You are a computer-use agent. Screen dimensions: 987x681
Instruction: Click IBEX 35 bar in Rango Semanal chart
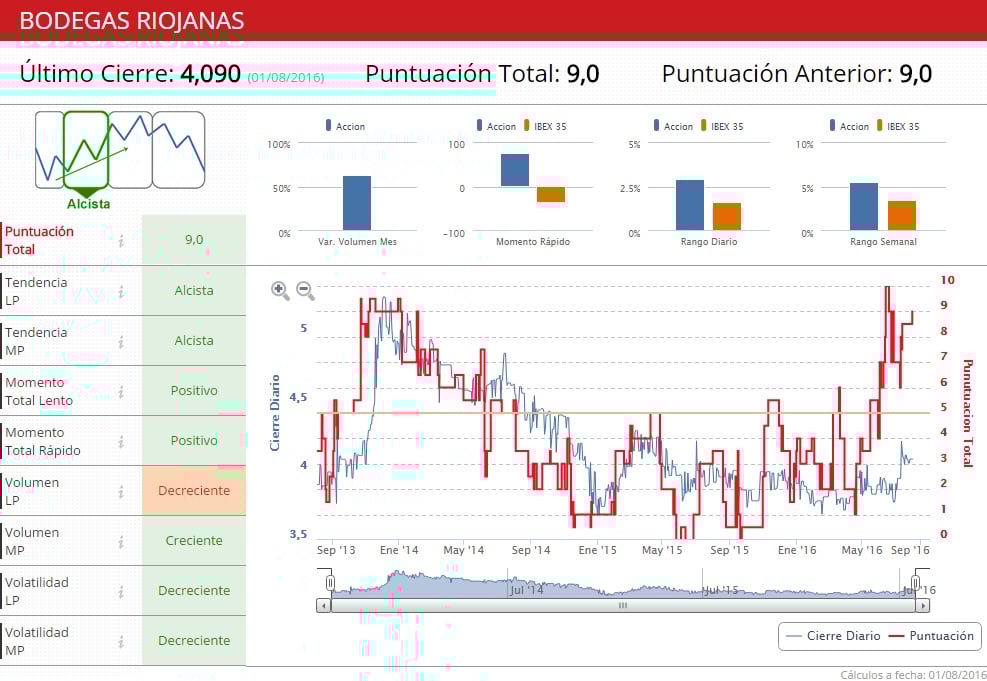click(x=902, y=215)
